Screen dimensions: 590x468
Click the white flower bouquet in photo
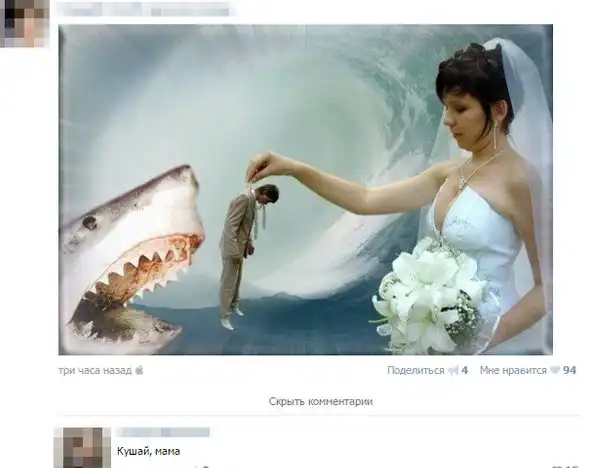pos(431,299)
